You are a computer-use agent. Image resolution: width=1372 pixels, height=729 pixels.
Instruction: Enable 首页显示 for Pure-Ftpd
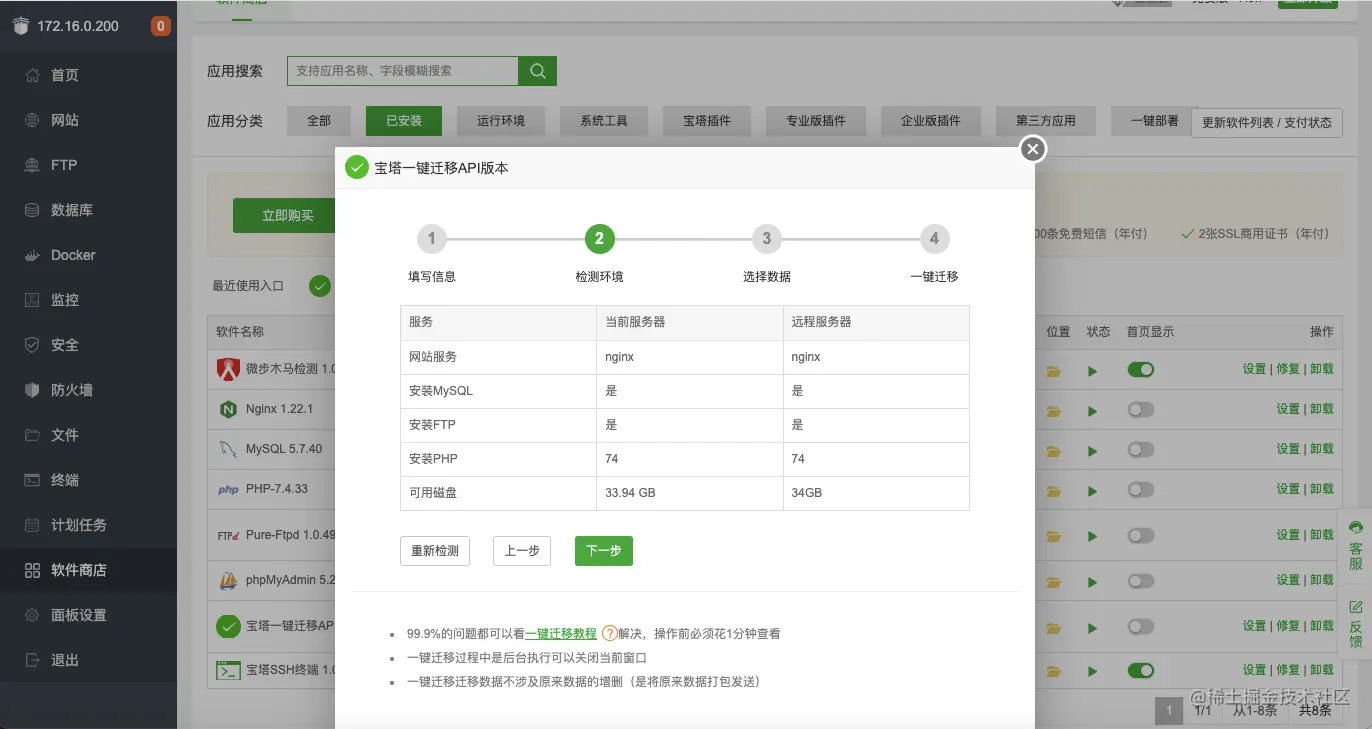[x=1141, y=535]
